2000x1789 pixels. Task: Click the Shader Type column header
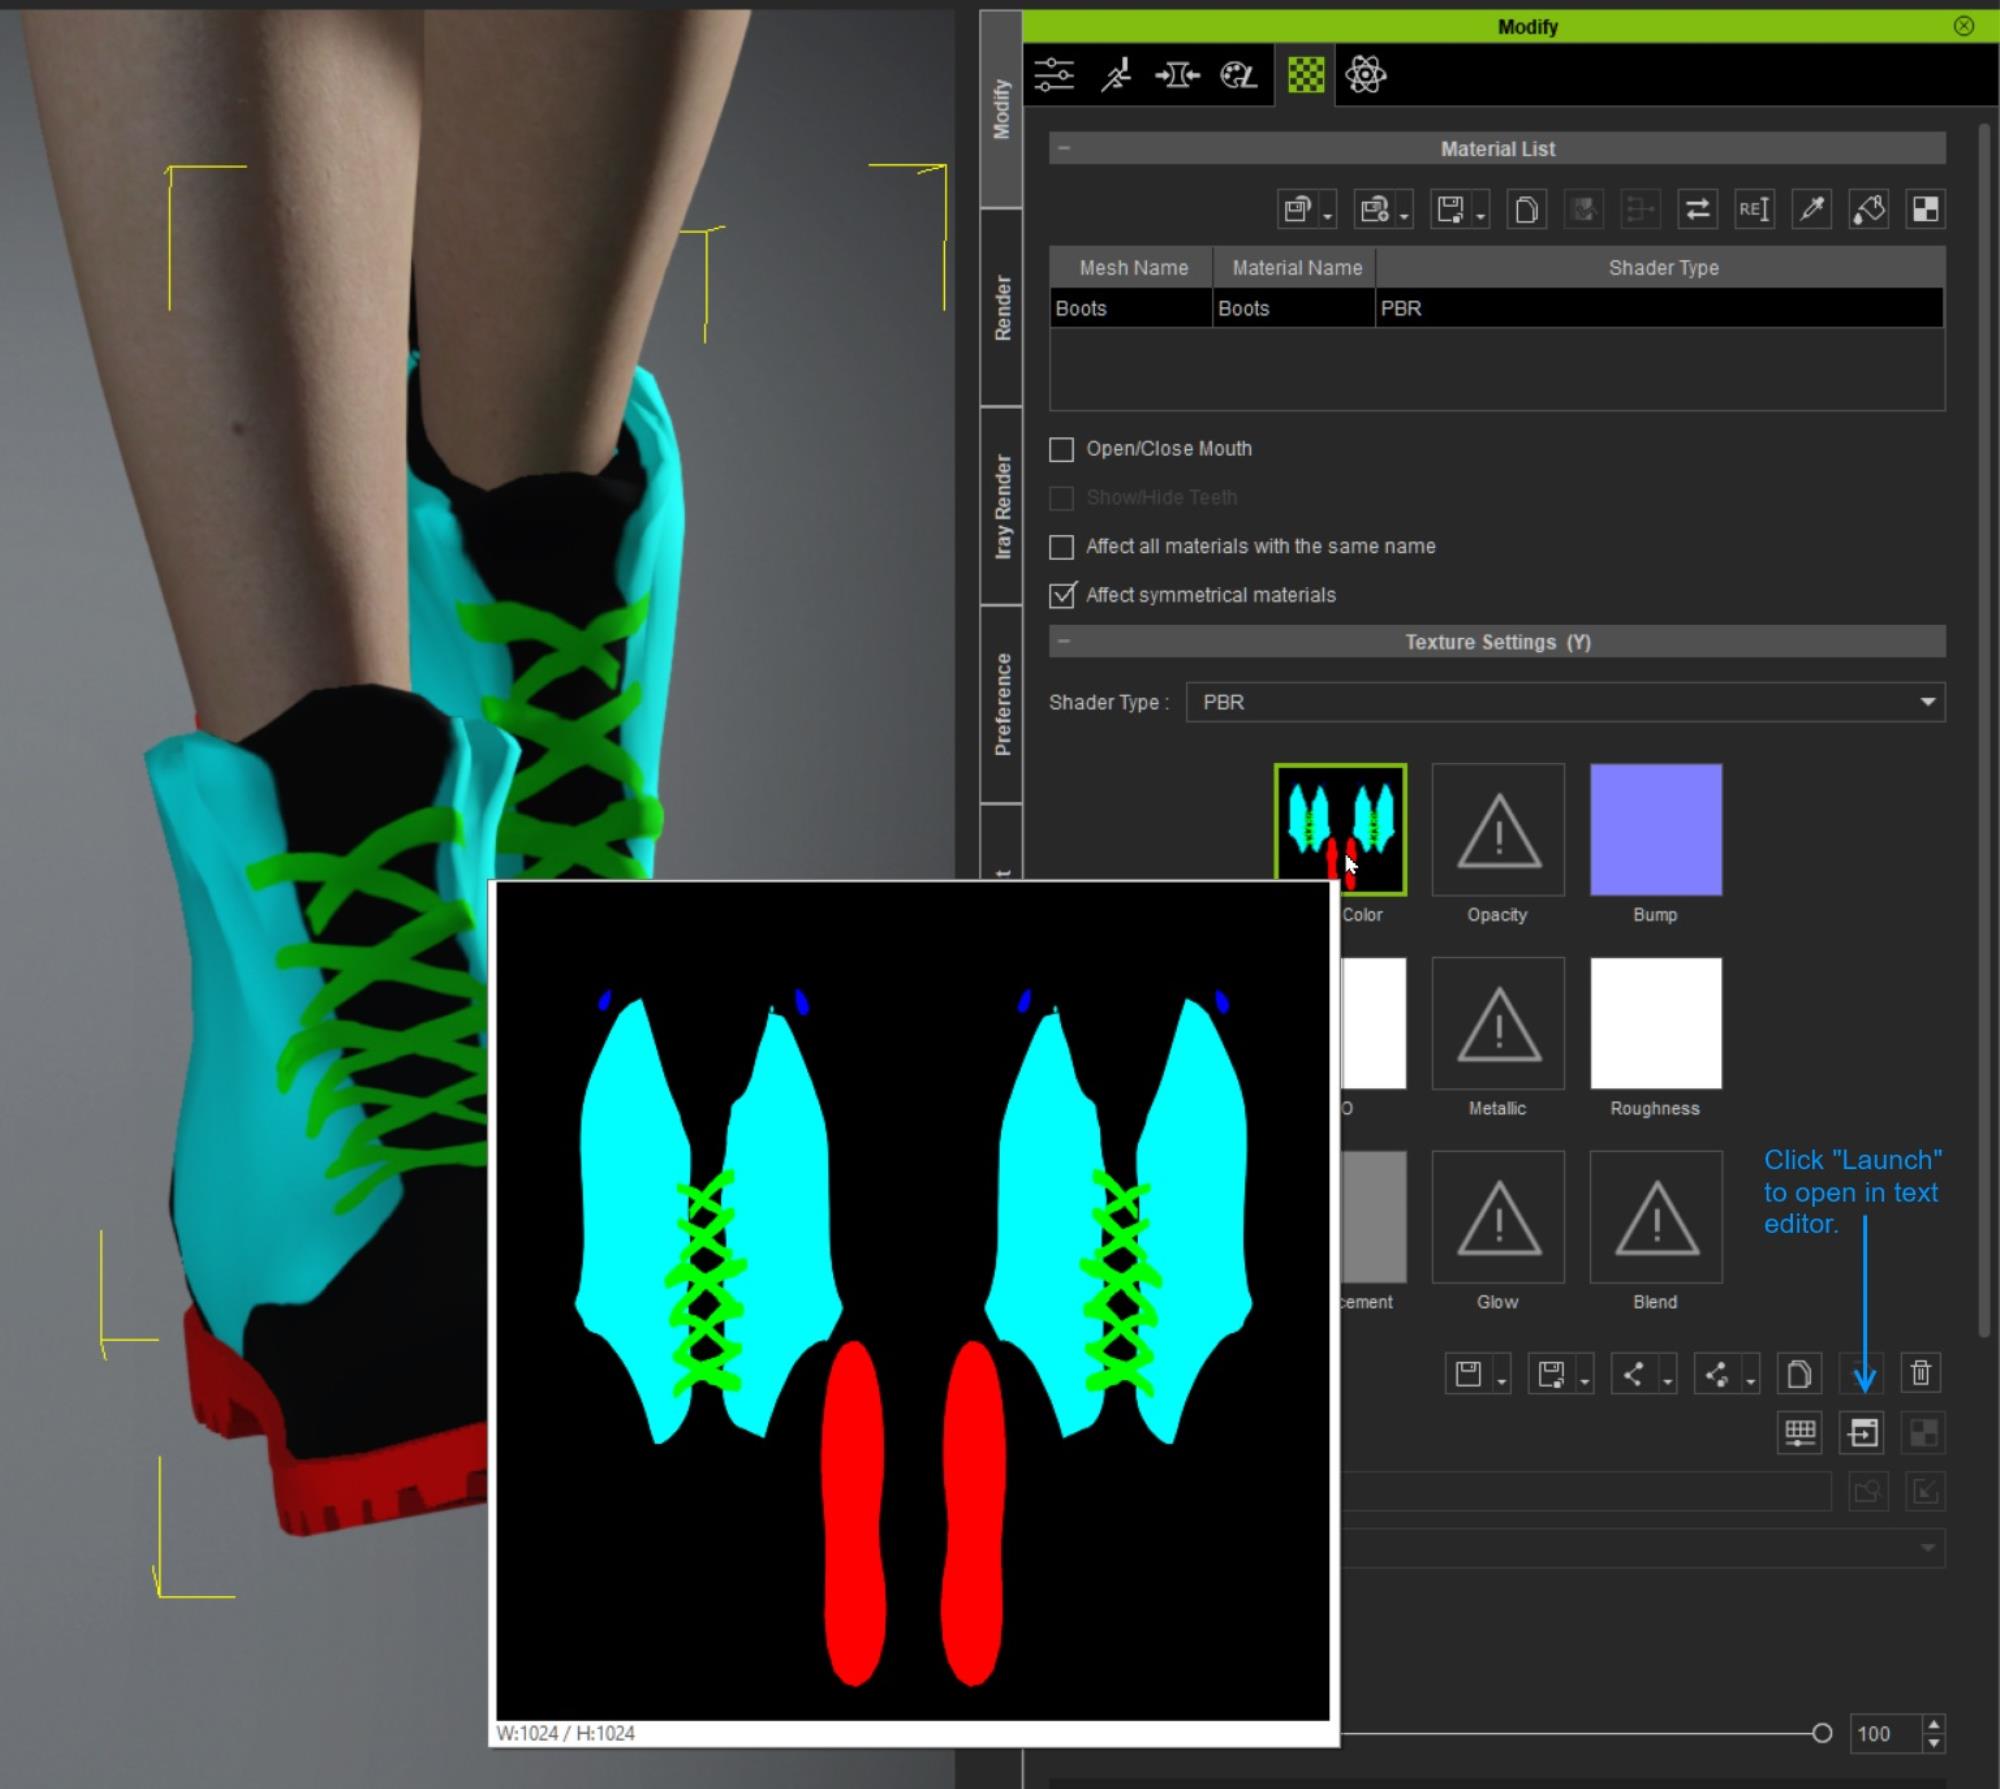point(1662,267)
